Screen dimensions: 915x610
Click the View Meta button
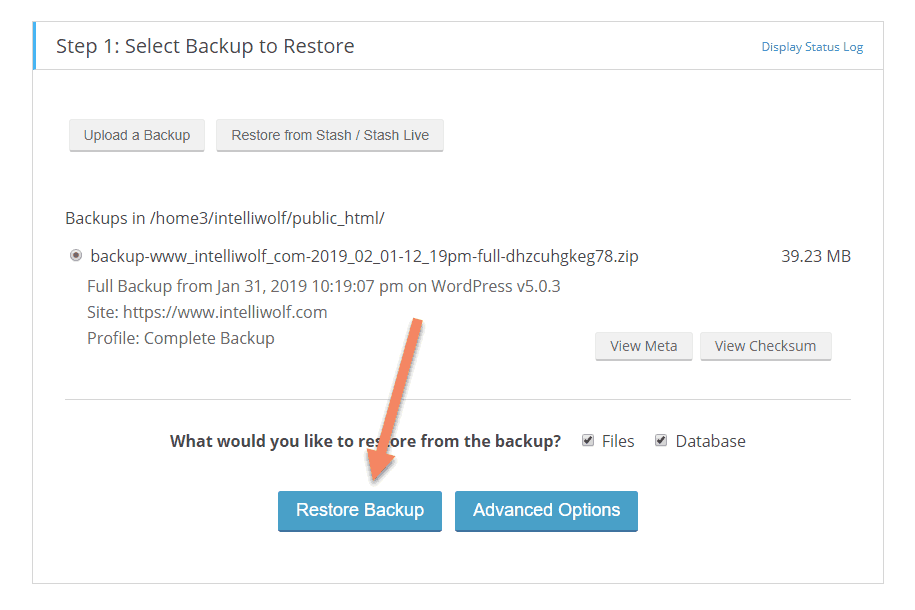tap(643, 345)
